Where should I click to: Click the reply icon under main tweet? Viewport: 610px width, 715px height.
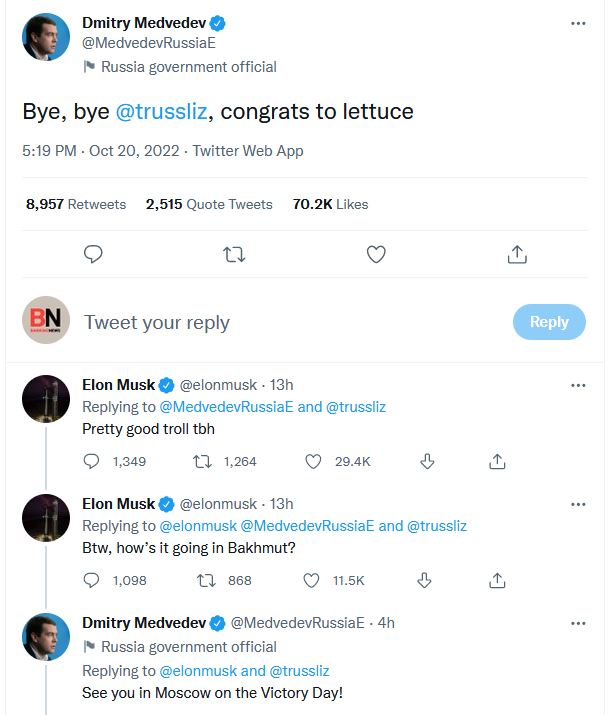[93, 254]
